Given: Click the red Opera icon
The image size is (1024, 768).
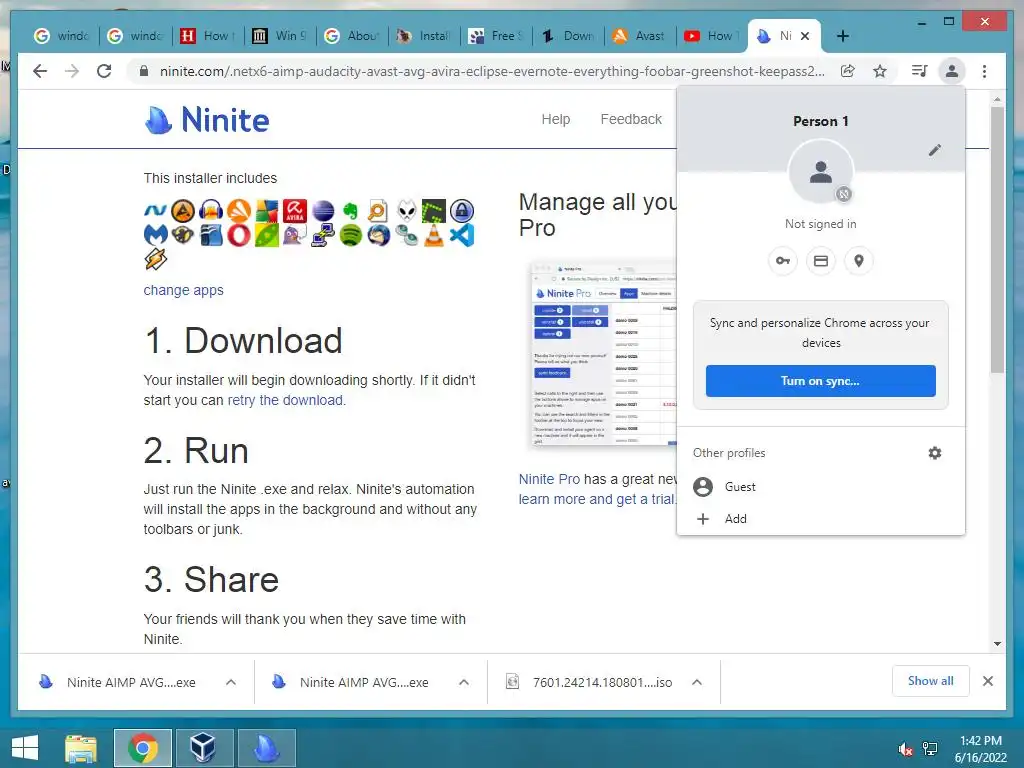Looking at the screenshot, I should click(239, 235).
